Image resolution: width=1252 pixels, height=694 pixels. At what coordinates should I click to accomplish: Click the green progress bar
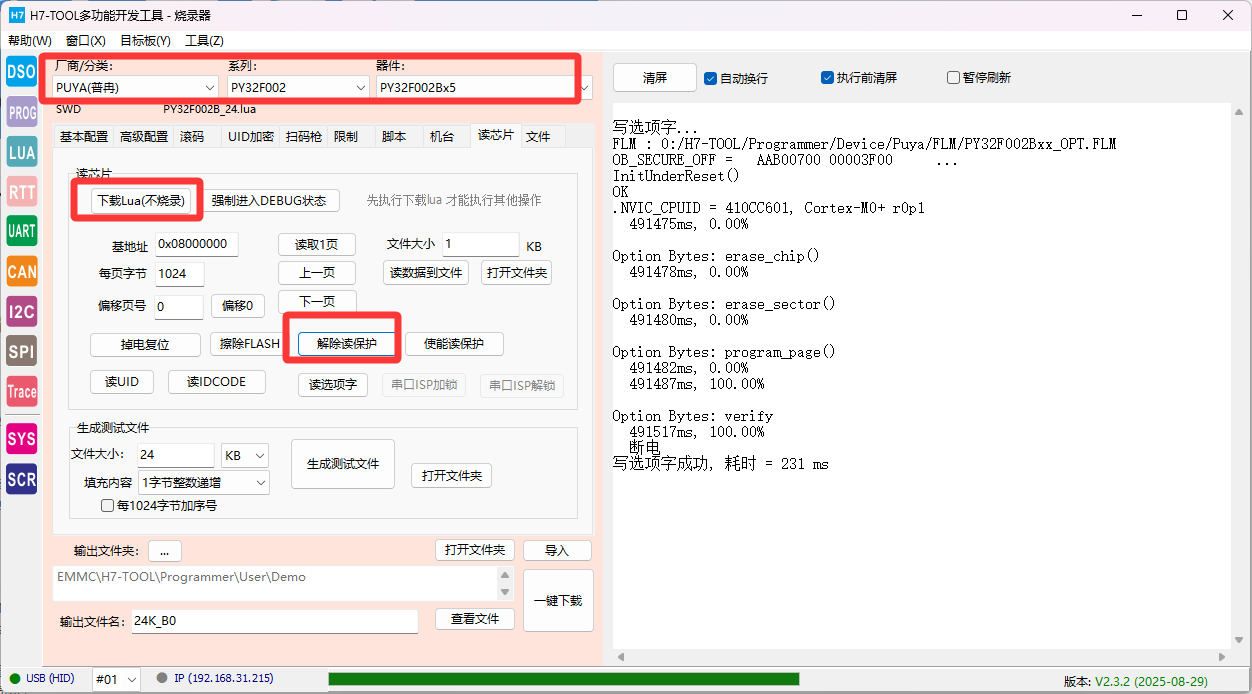[563, 679]
